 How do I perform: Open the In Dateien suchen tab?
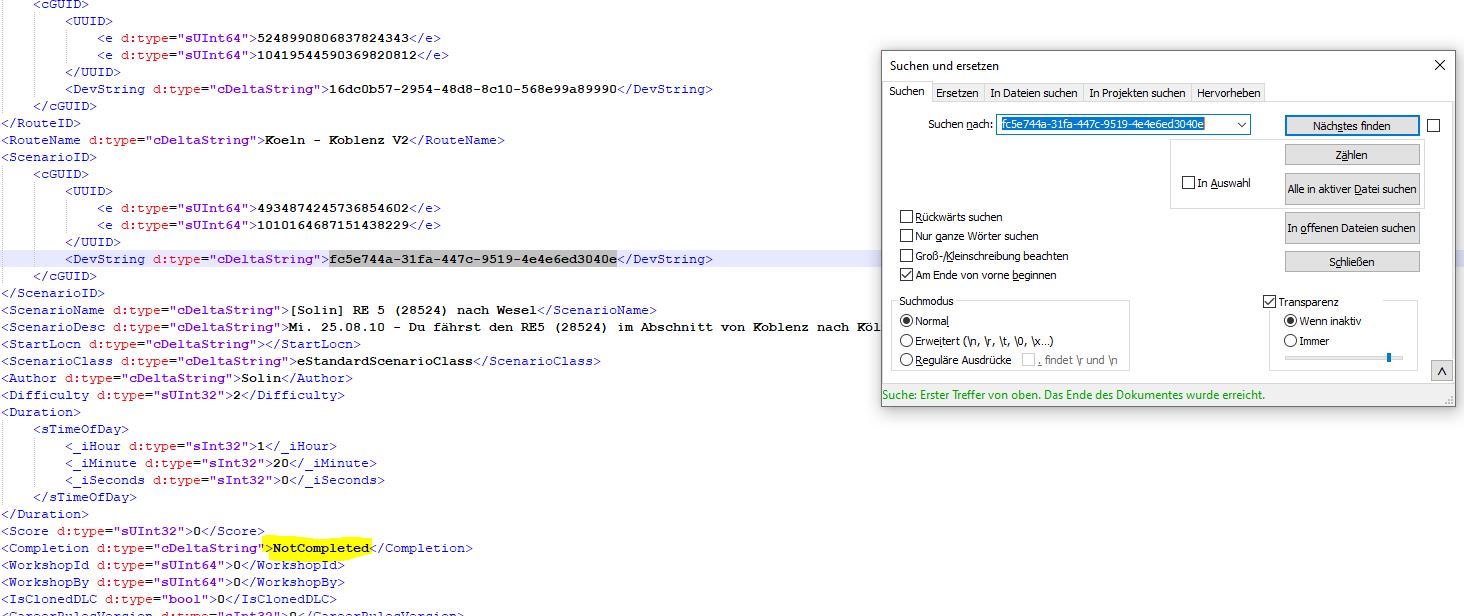click(x=1034, y=93)
